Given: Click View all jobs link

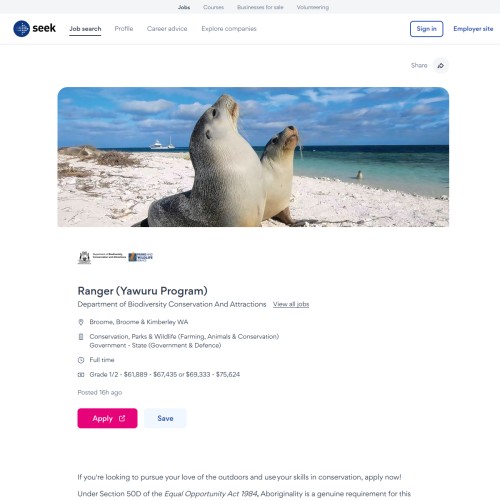Looking at the screenshot, I should point(291,304).
